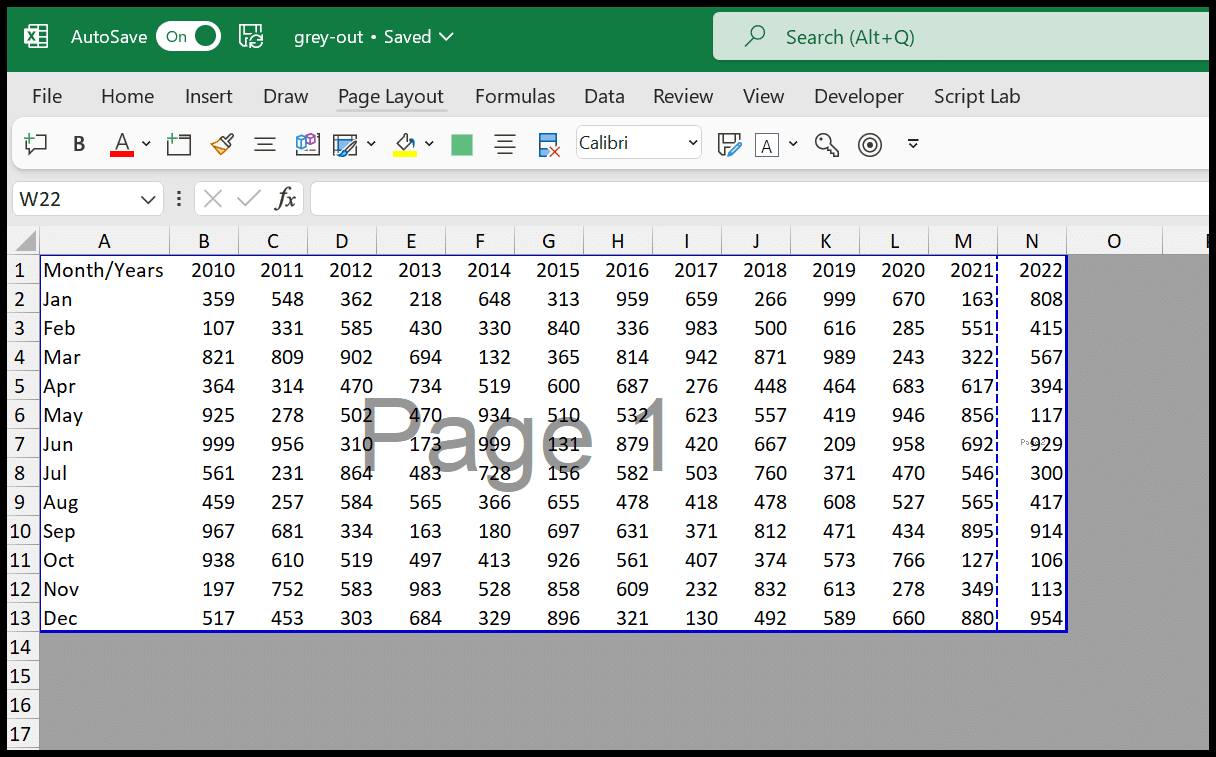1216x757 pixels.
Task: Toggle the AutoSave switch
Action: pyautogui.click(x=189, y=37)
